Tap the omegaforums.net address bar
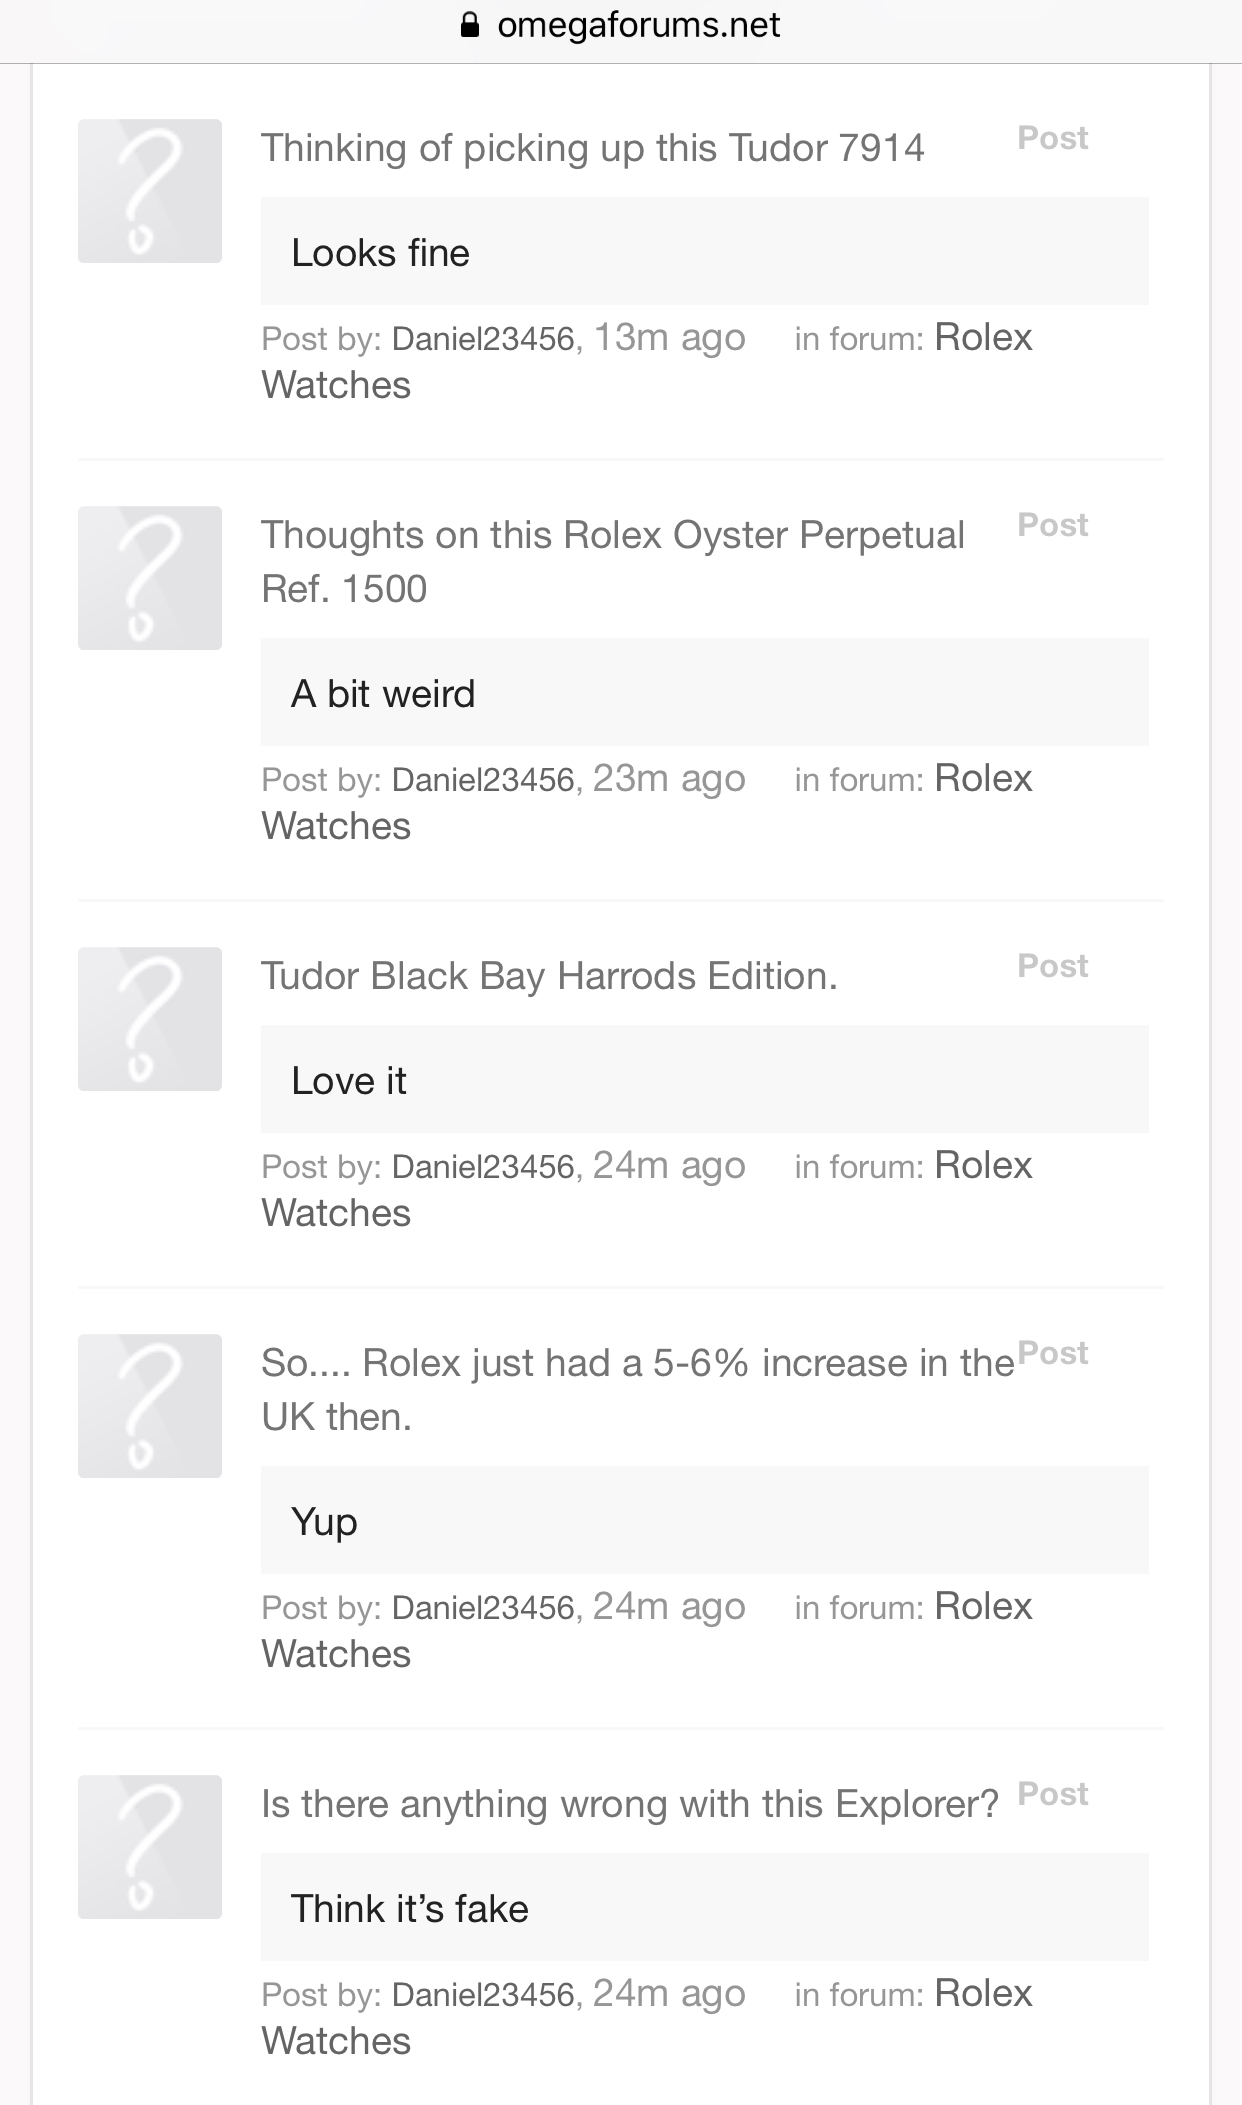The image size is (1242, 2105). tap(637, 25)
